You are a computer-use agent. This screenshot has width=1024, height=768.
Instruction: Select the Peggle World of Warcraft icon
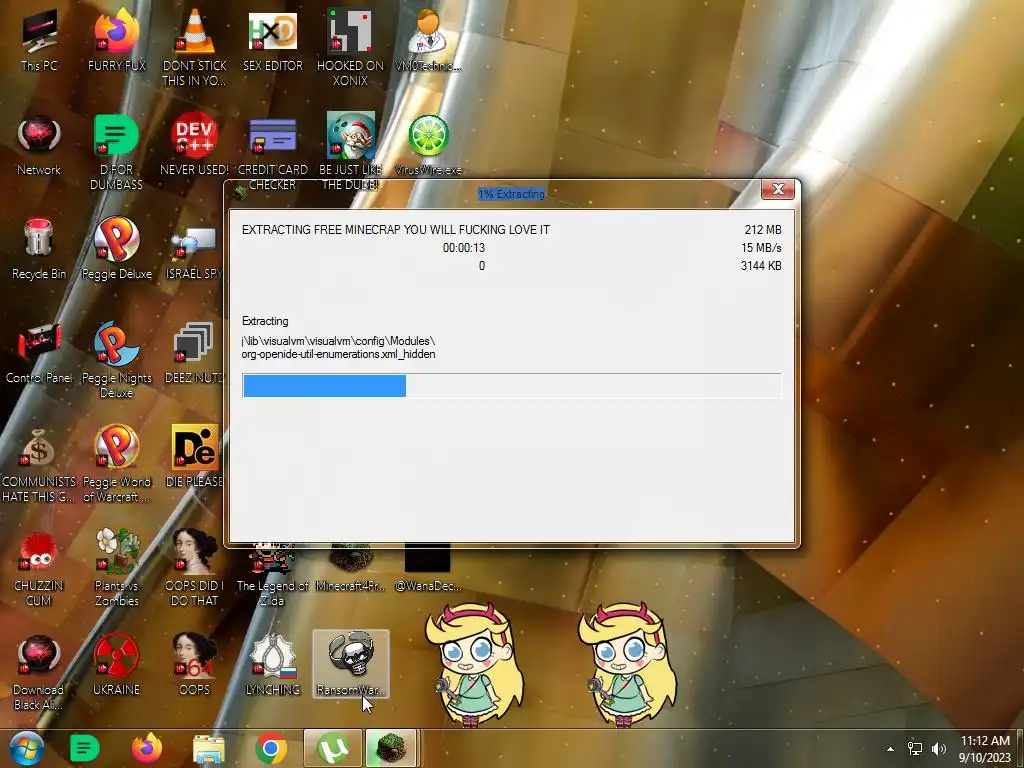[x=116, y=464]
